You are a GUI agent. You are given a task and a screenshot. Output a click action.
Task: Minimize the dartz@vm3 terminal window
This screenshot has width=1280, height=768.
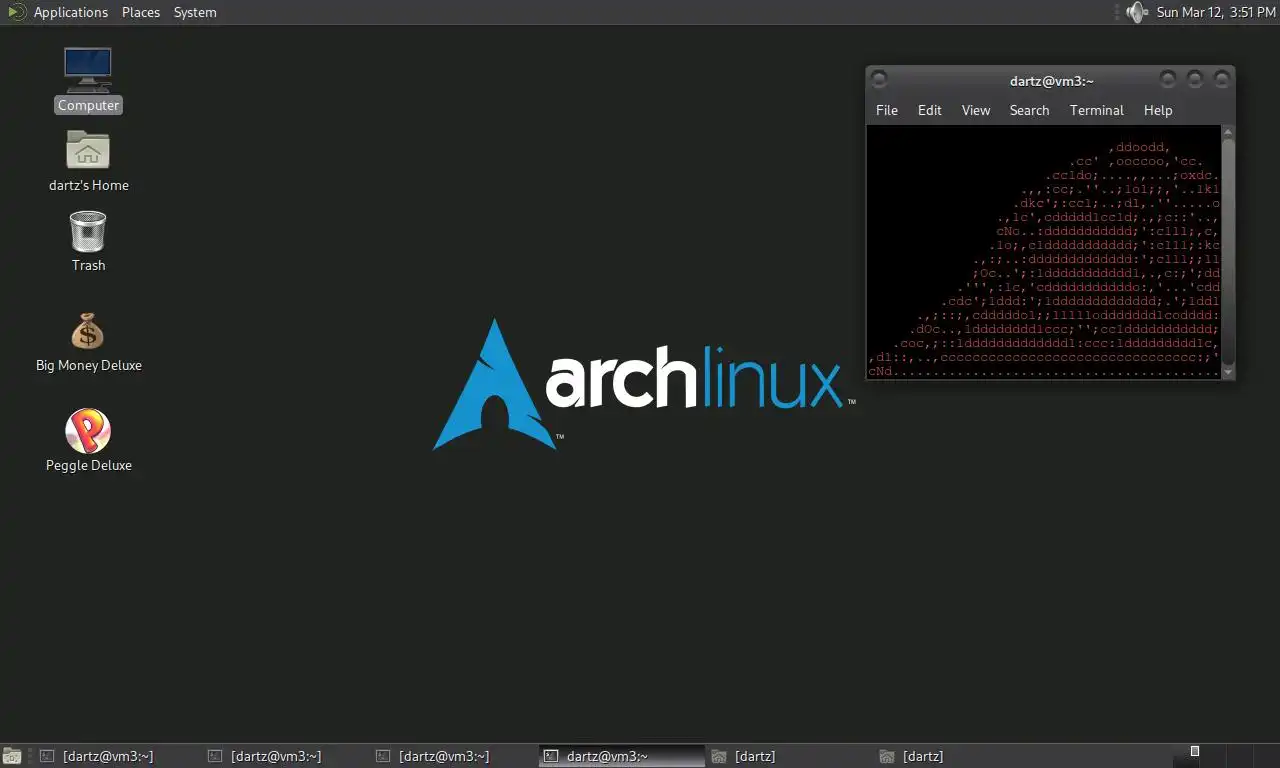[1167, 79]
